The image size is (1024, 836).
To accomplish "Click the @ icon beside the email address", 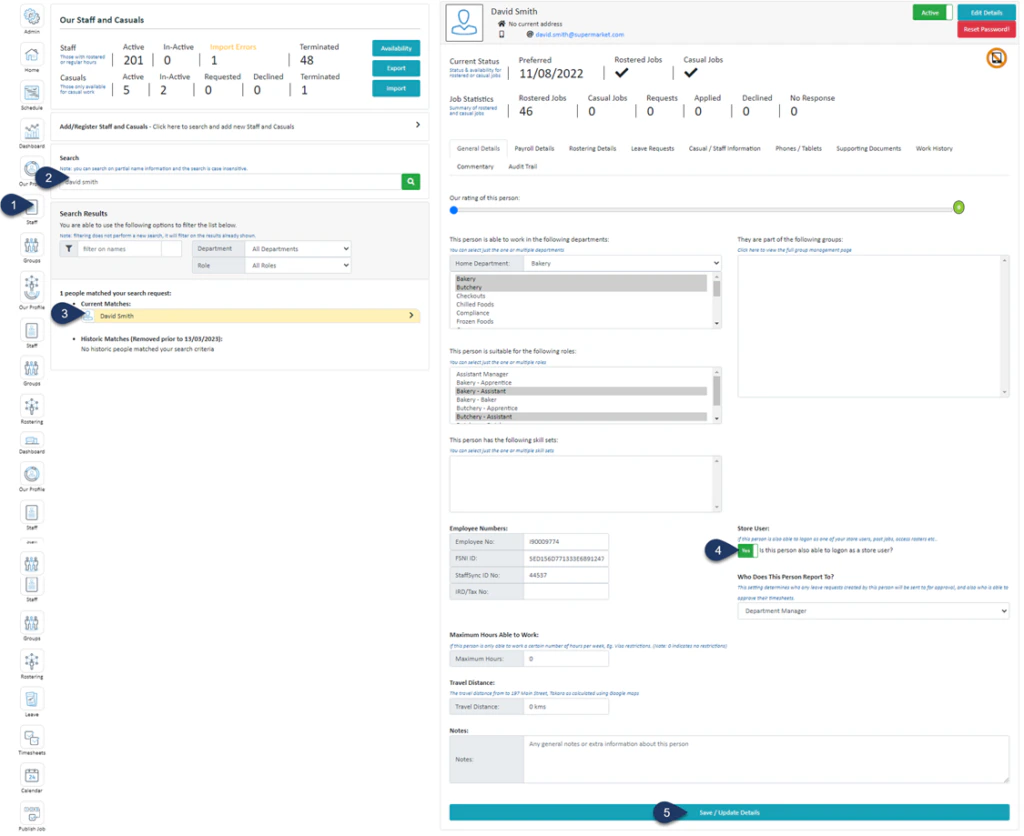I will (x=530, y=34).
